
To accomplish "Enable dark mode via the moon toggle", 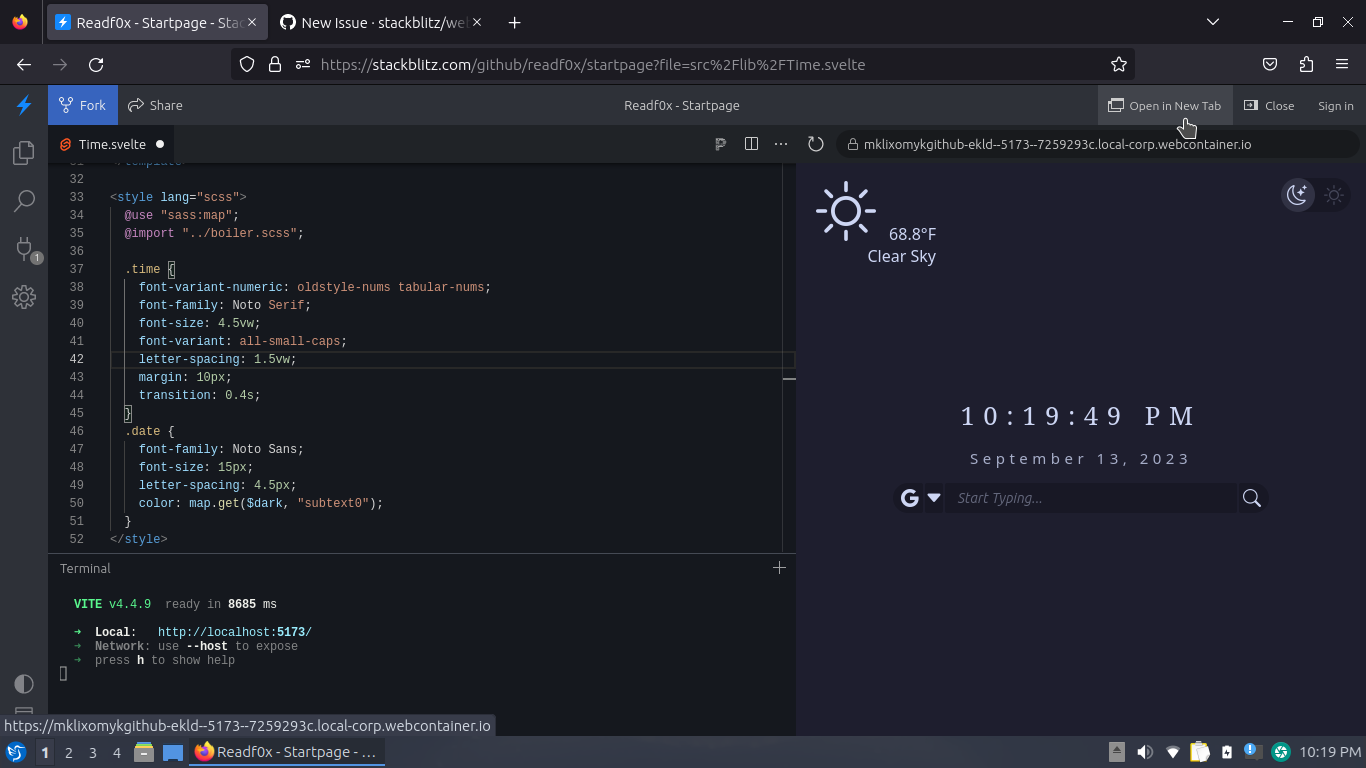I will click(x=1297, y=195).
